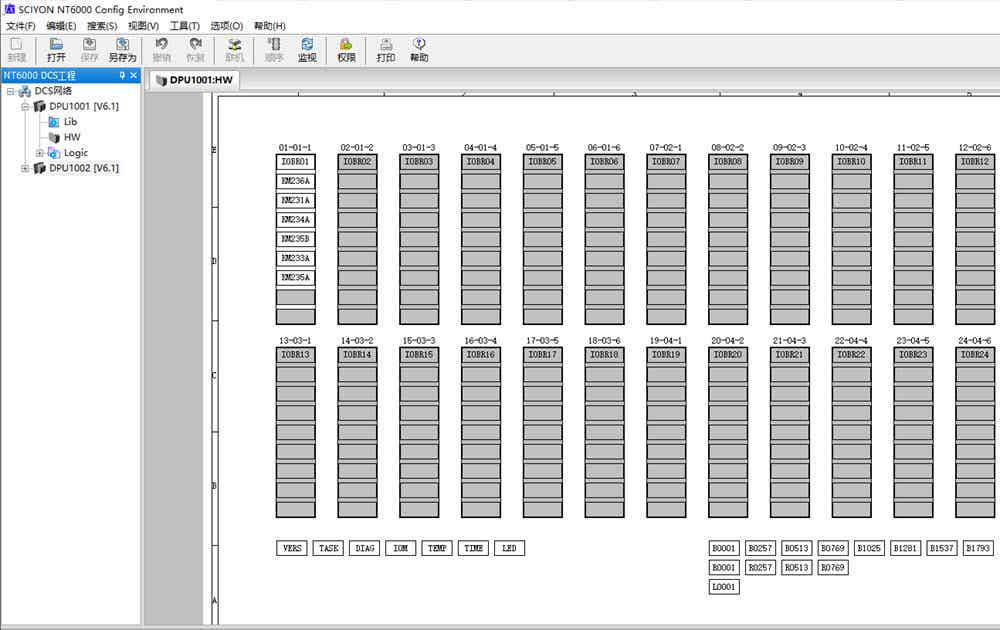Select the KM233A module block
Screen dimensions: 1000x630
point(295,258)
